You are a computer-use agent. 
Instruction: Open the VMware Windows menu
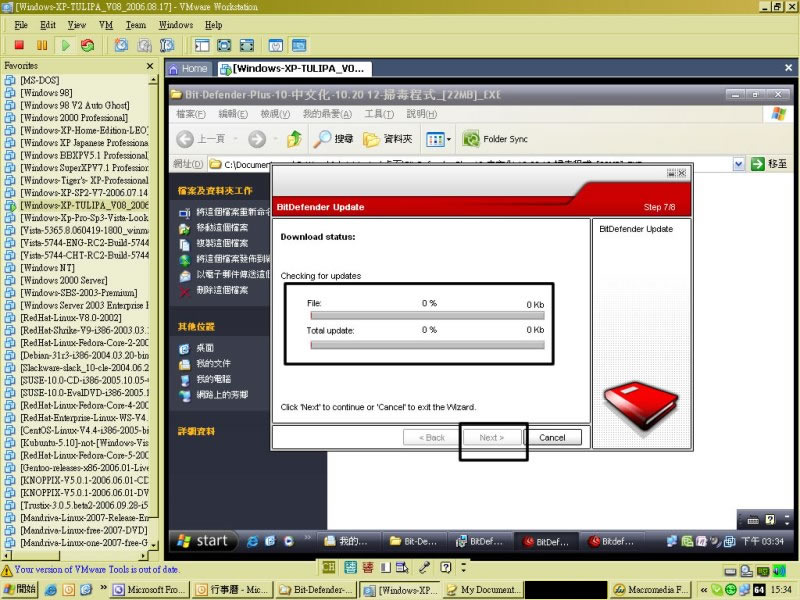point(176,25)
